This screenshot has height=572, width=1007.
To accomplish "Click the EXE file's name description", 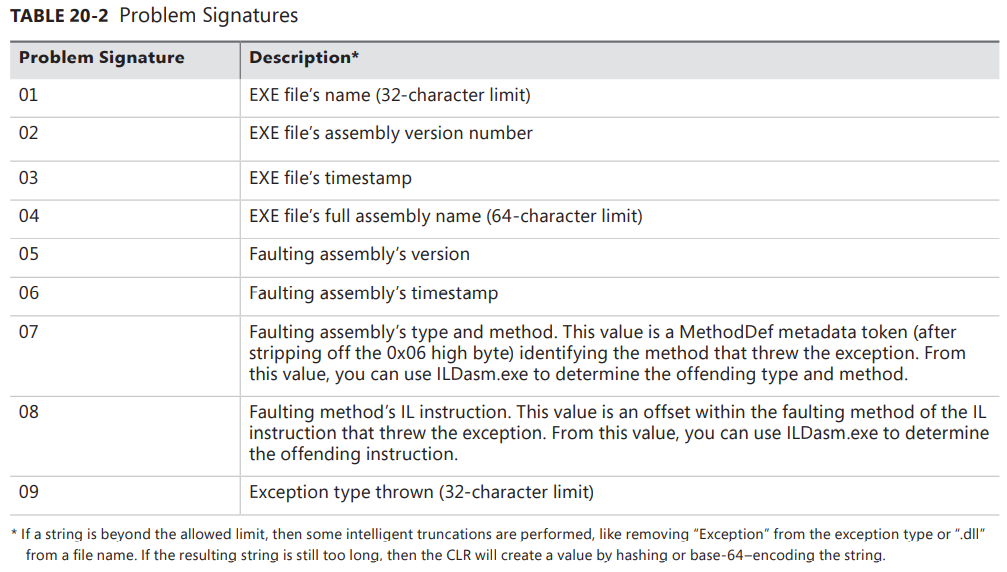I will [389, 96].
